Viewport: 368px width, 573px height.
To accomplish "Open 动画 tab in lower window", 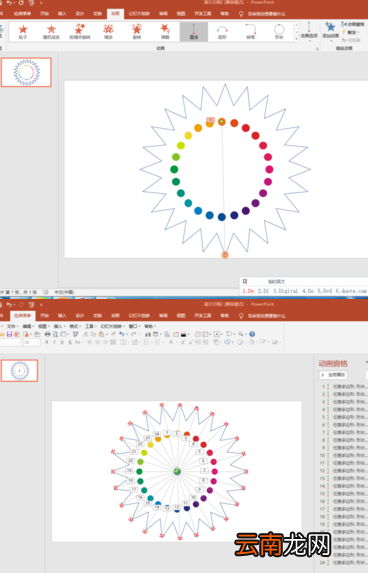I will pos(115,315).
